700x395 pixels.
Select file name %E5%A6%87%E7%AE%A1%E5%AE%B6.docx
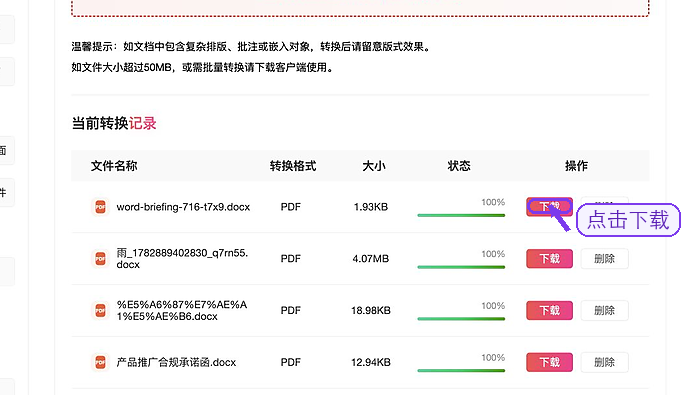182,311
